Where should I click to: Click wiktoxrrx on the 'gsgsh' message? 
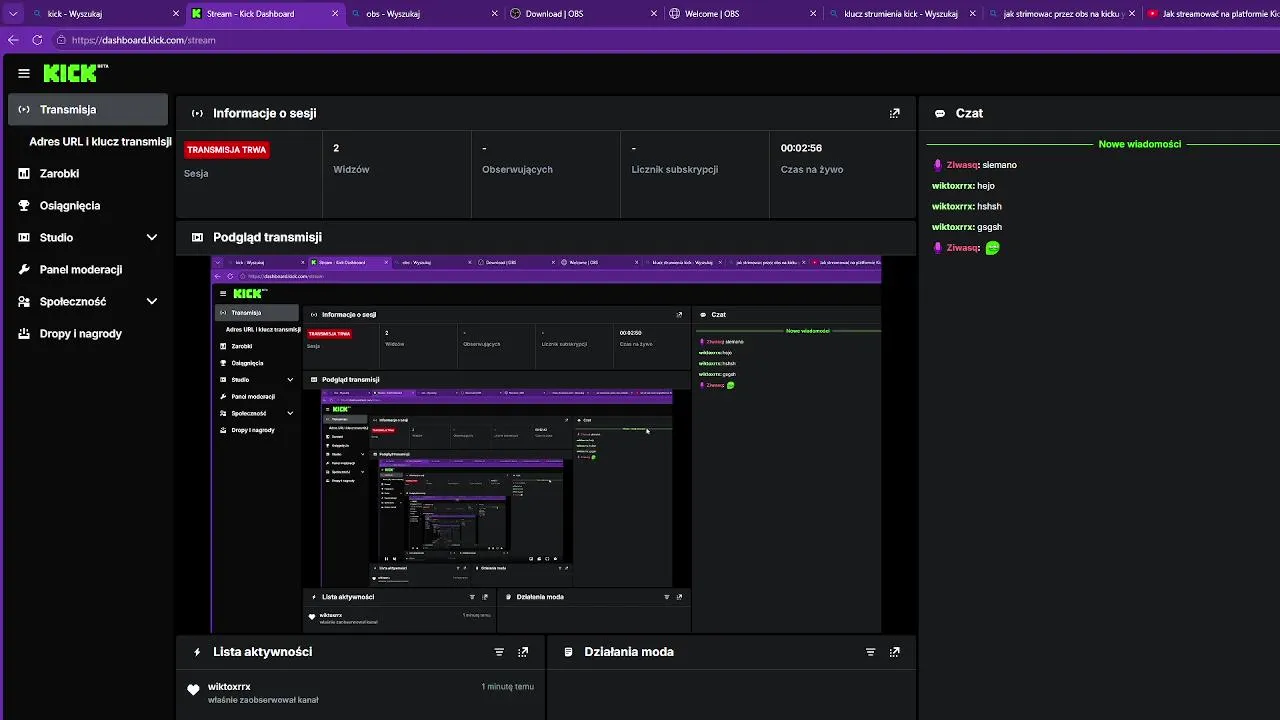coord(952,227)
